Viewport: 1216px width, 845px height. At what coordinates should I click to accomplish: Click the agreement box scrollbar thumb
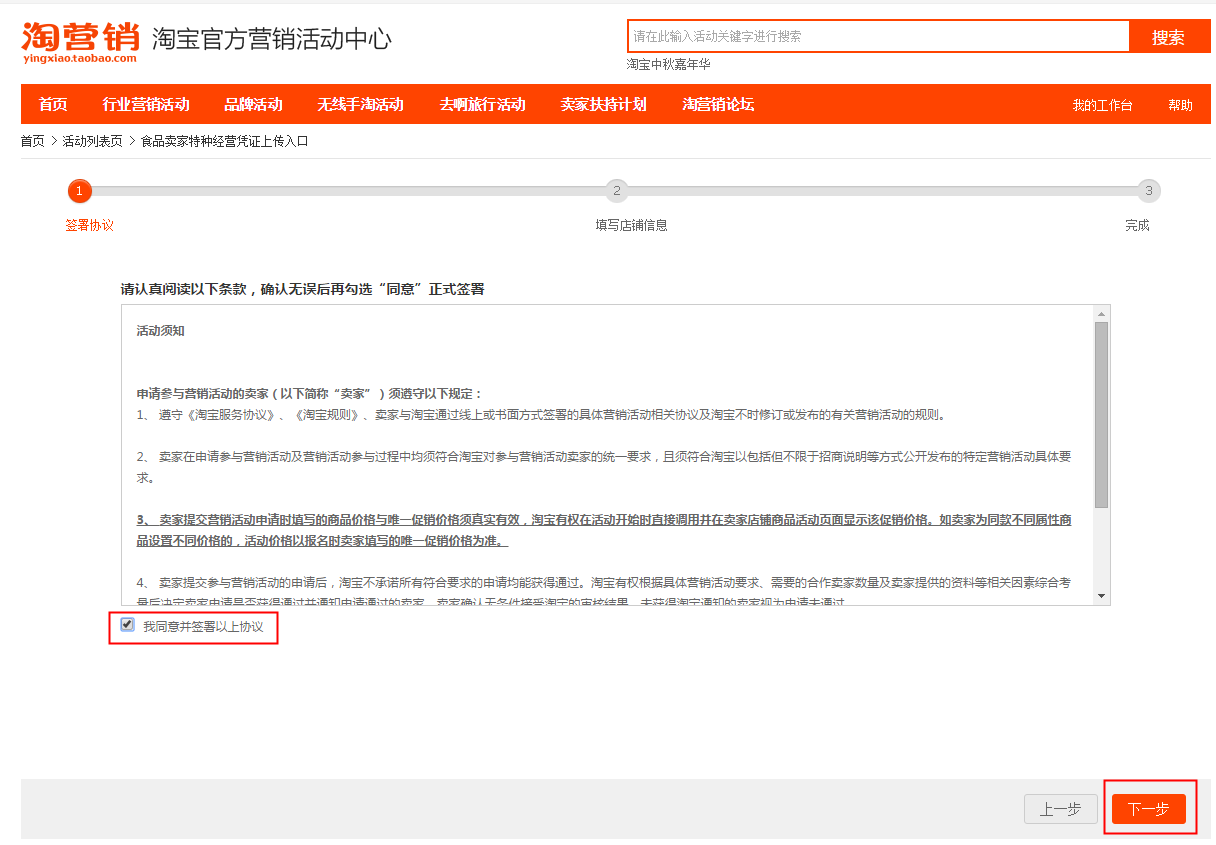[x=1102, y=415]
